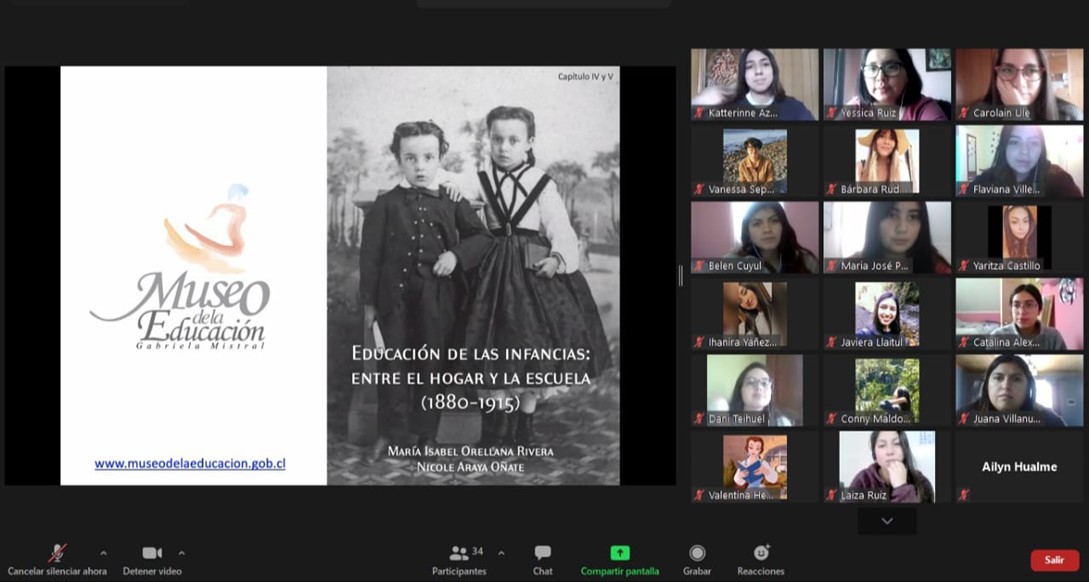The image size is (1089, 582).
Task: Select Javiera Llaitul participant tile
Action: tap(887, 314)
